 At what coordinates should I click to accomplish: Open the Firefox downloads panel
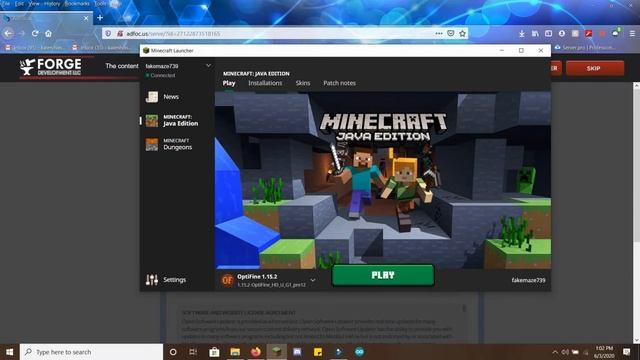522,33
